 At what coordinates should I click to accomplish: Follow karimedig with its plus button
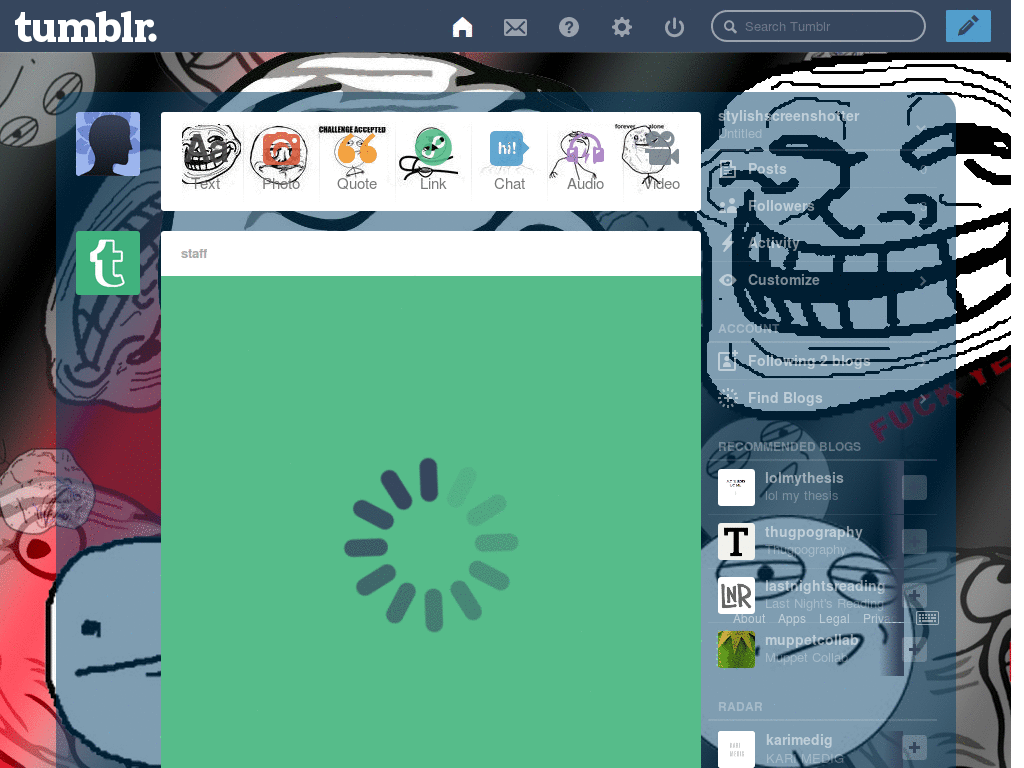point(914,748)
